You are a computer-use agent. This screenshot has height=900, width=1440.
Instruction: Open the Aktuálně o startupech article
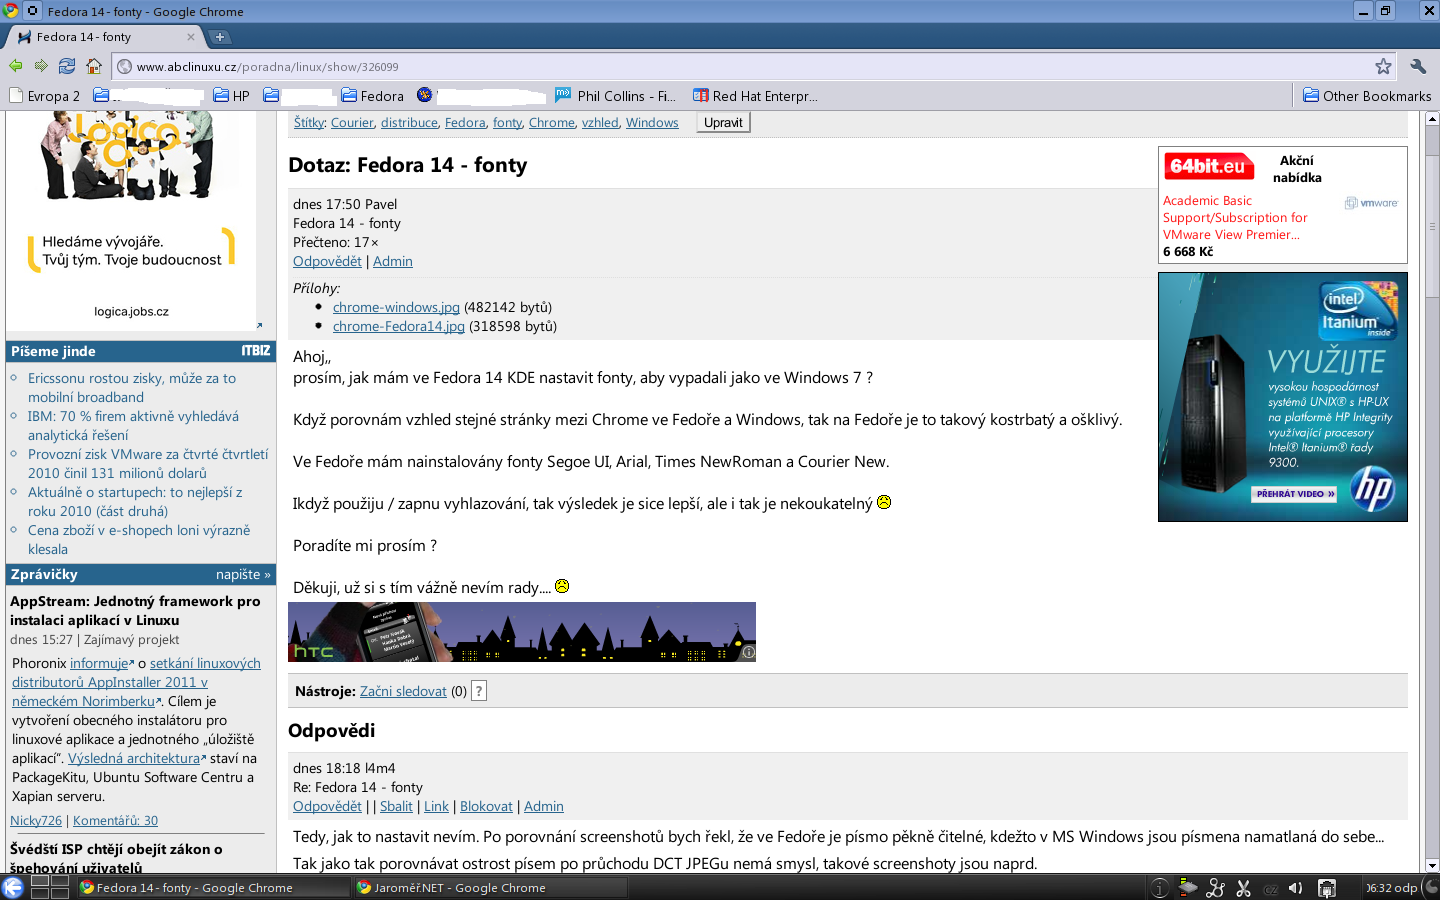(x=135, y=502)
